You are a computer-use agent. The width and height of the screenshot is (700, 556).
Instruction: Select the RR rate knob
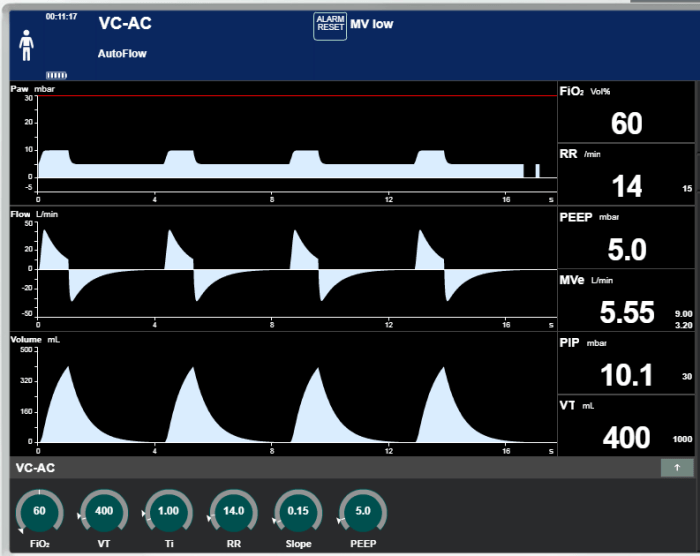[x=233, y=511]
